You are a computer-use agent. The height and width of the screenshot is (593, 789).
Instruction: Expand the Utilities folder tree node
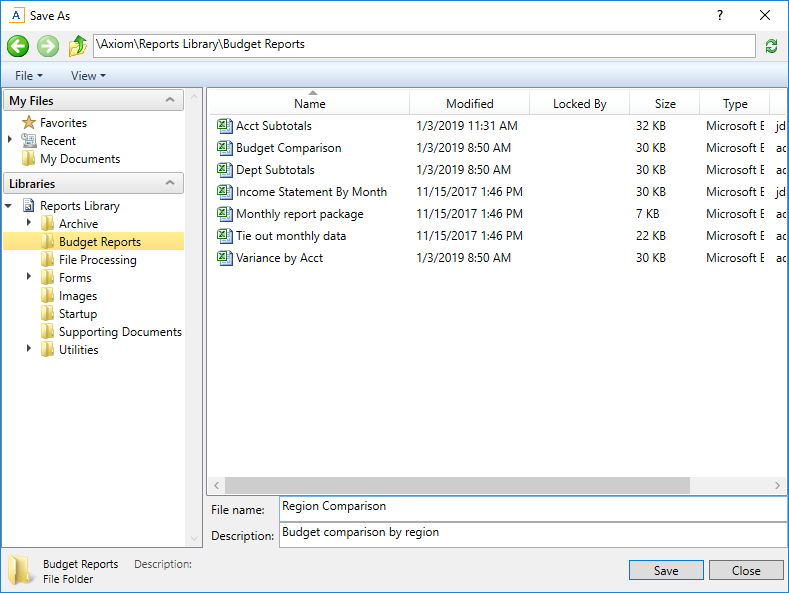(29, 350)
